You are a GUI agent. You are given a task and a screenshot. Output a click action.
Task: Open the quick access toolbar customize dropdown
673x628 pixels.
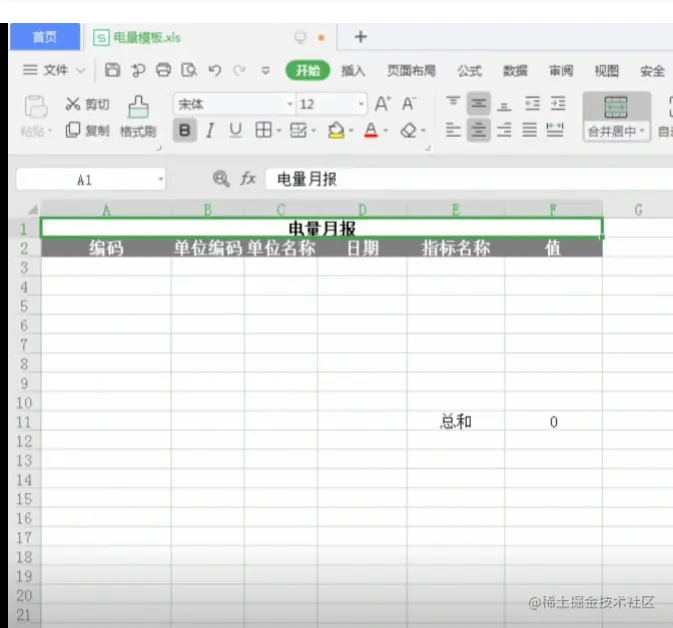pyautogui.click(x=266, y=70)
